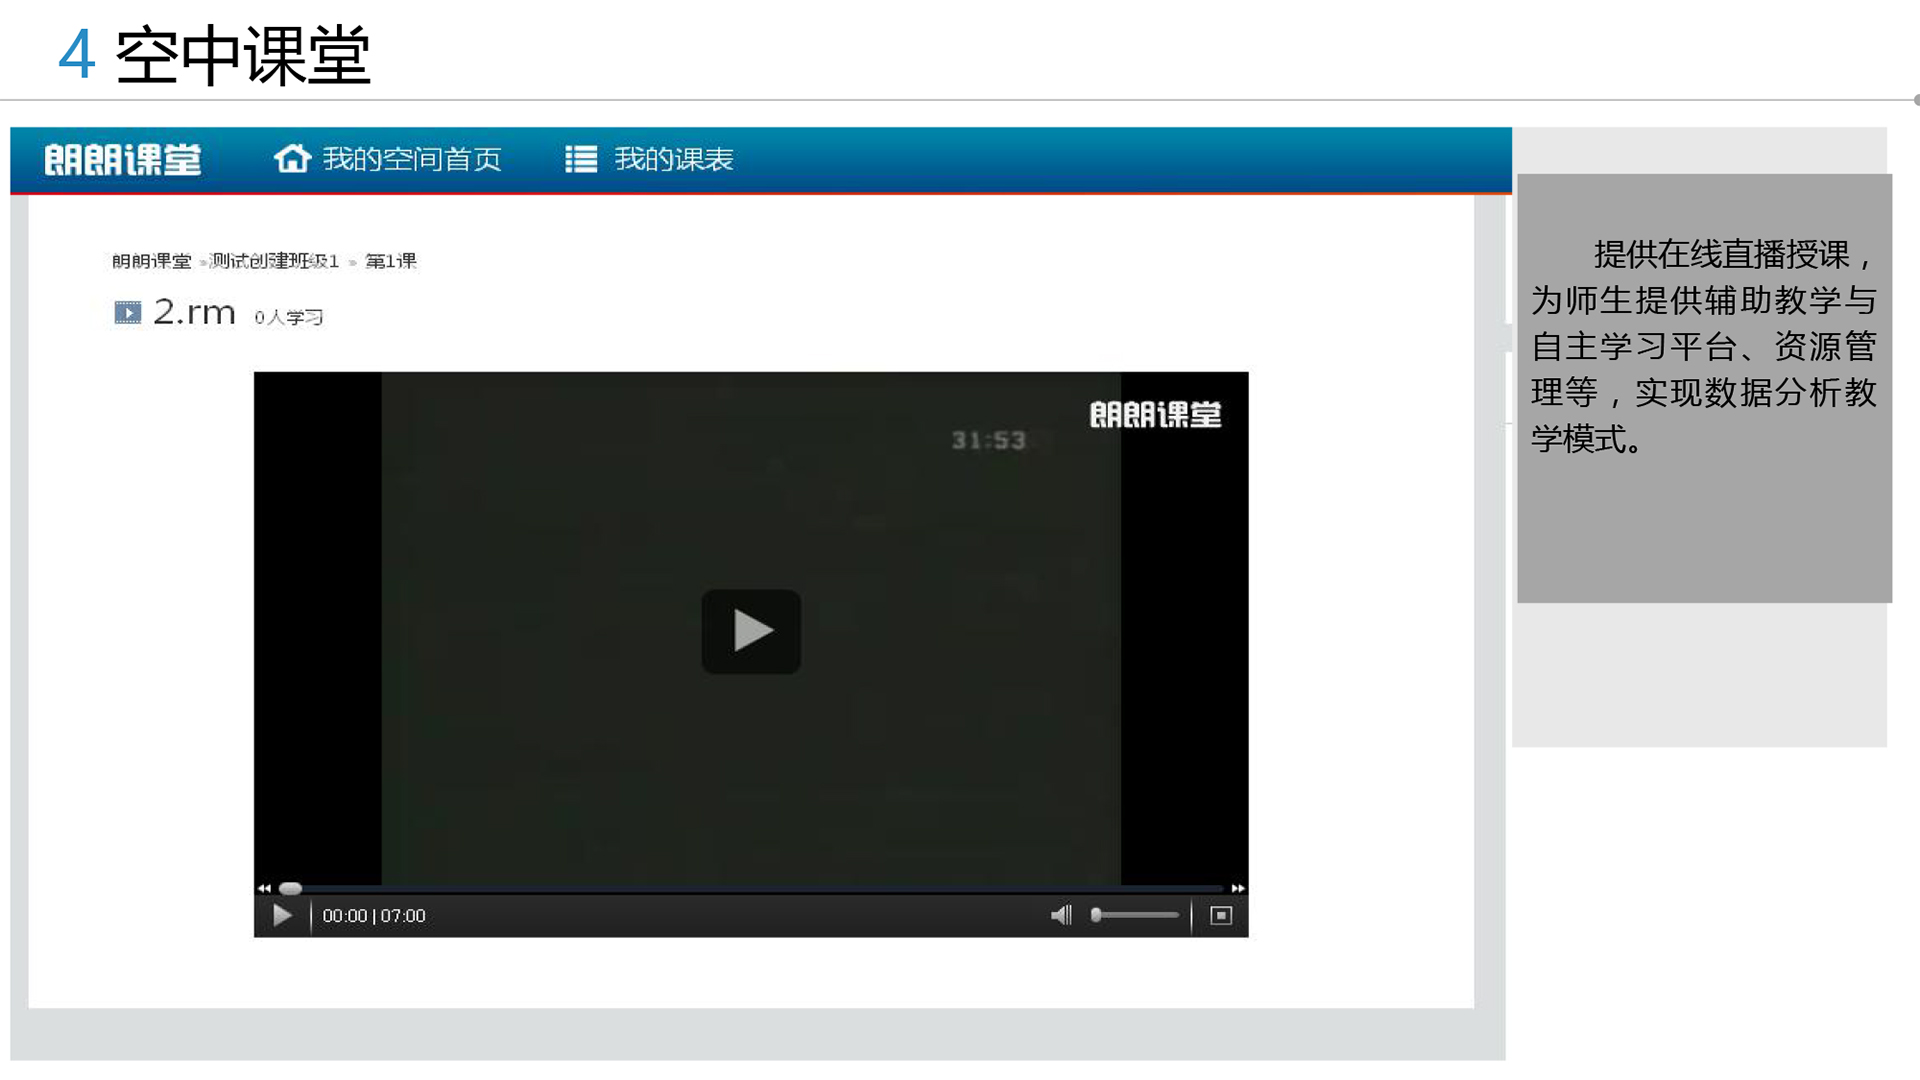The width and height of the screenshot is (1920, 1080).
Task: Open 我的空间首页 menu item
Action: [412, 159]
